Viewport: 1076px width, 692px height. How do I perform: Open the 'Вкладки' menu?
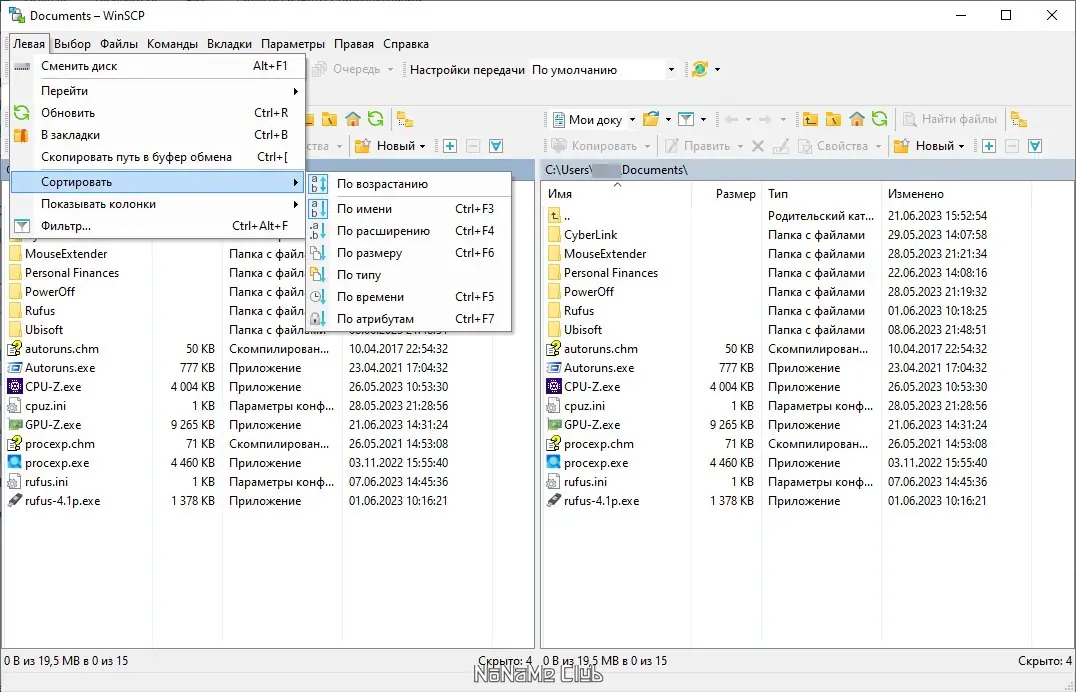pyautogui.click(x=229, y=44)
